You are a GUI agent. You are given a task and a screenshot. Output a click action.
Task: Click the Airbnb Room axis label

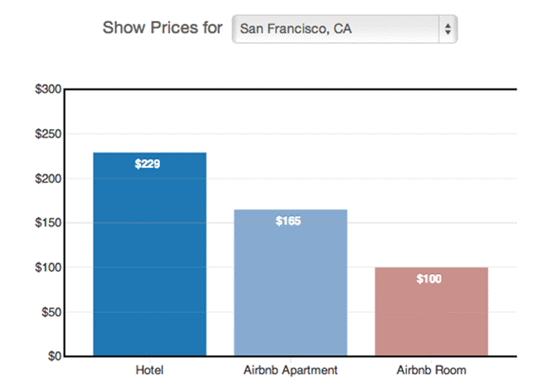[431, 370]
